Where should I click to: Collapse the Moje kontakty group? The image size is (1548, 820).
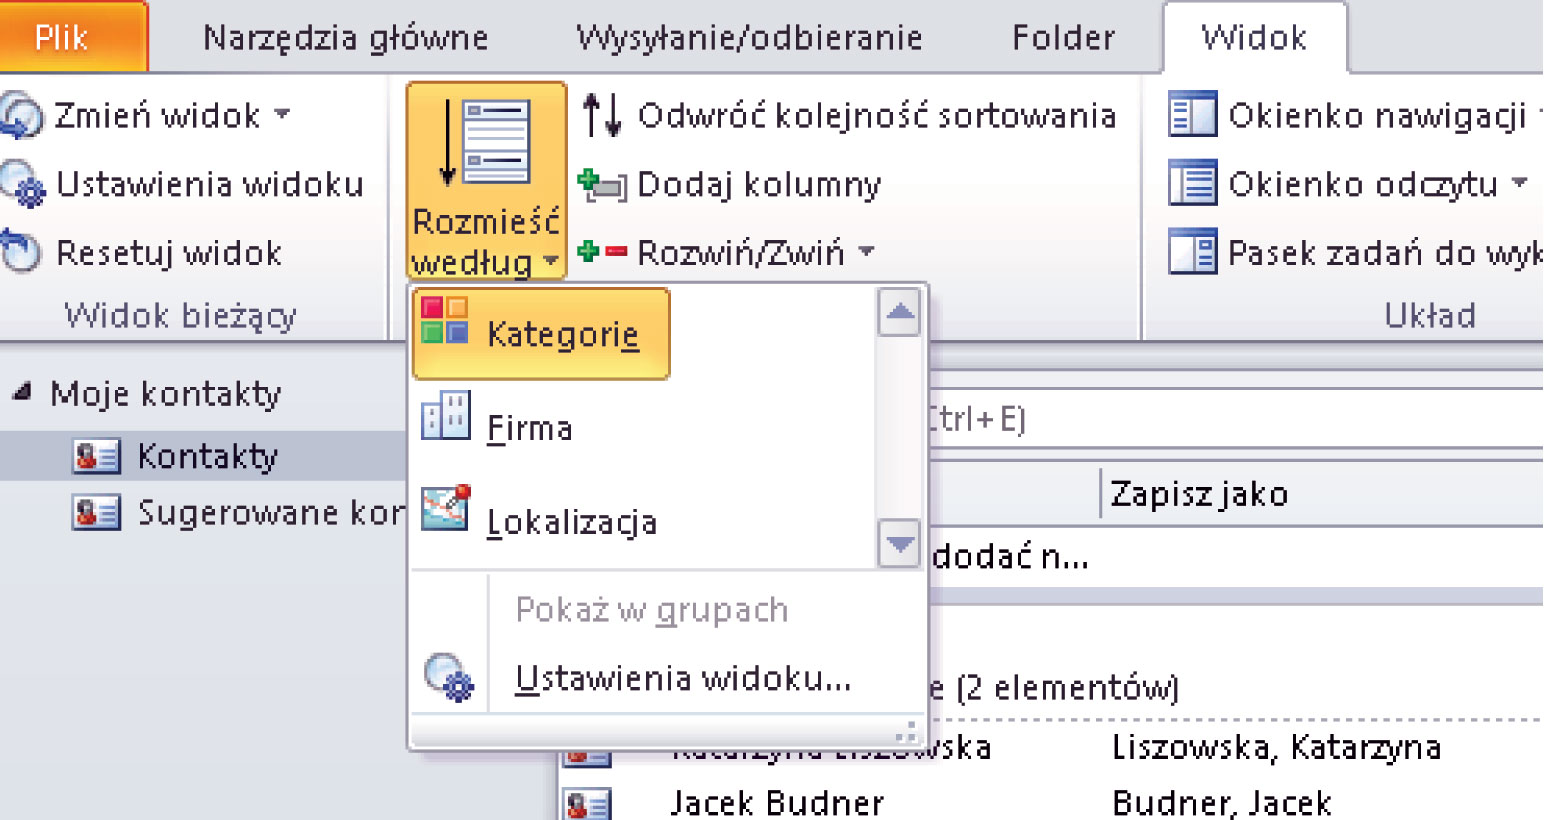21,393
